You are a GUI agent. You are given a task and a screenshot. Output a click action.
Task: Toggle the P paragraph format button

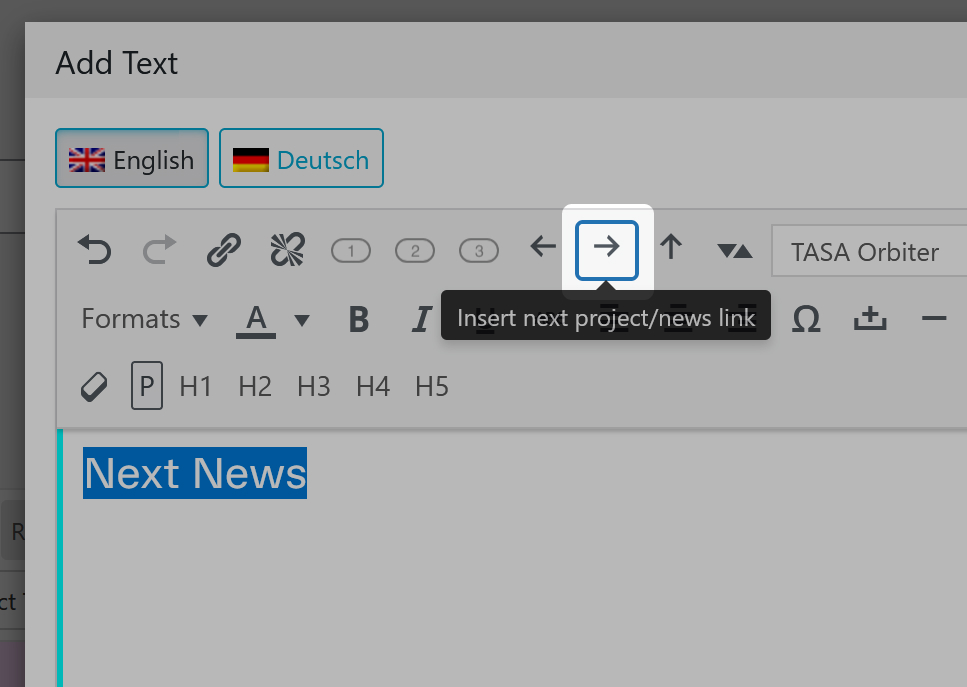pos(147,386)
